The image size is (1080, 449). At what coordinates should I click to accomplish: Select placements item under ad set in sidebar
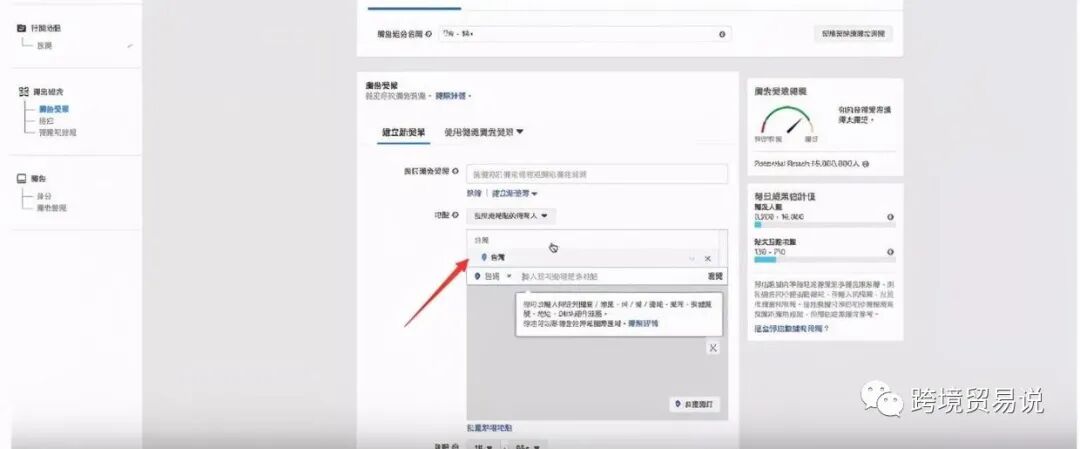pos(46,121)
